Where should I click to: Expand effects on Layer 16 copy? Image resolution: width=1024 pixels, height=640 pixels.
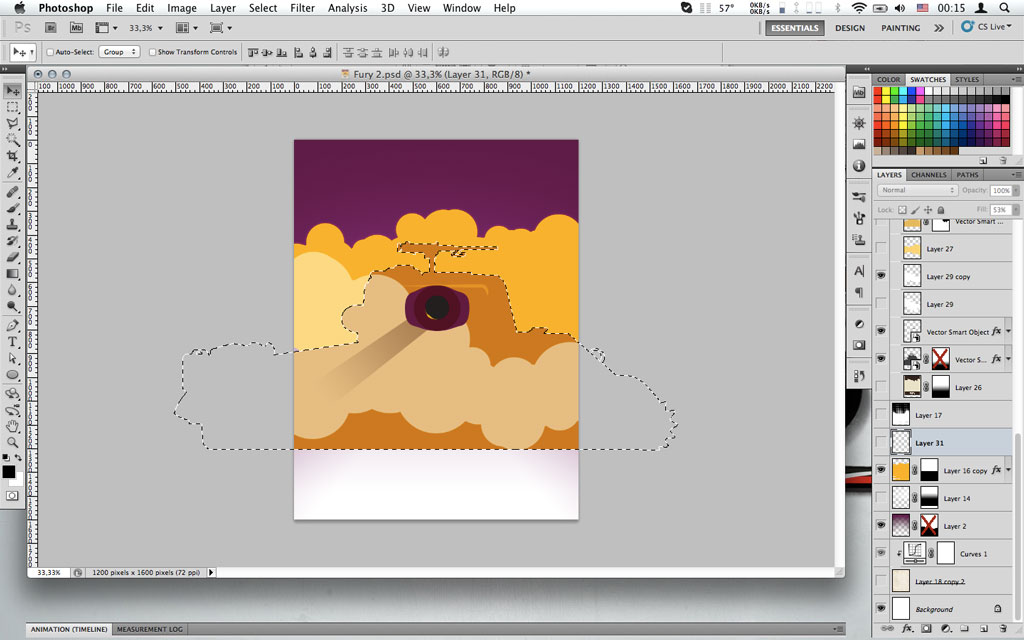pyautogui.click(x=1008, y=470)
